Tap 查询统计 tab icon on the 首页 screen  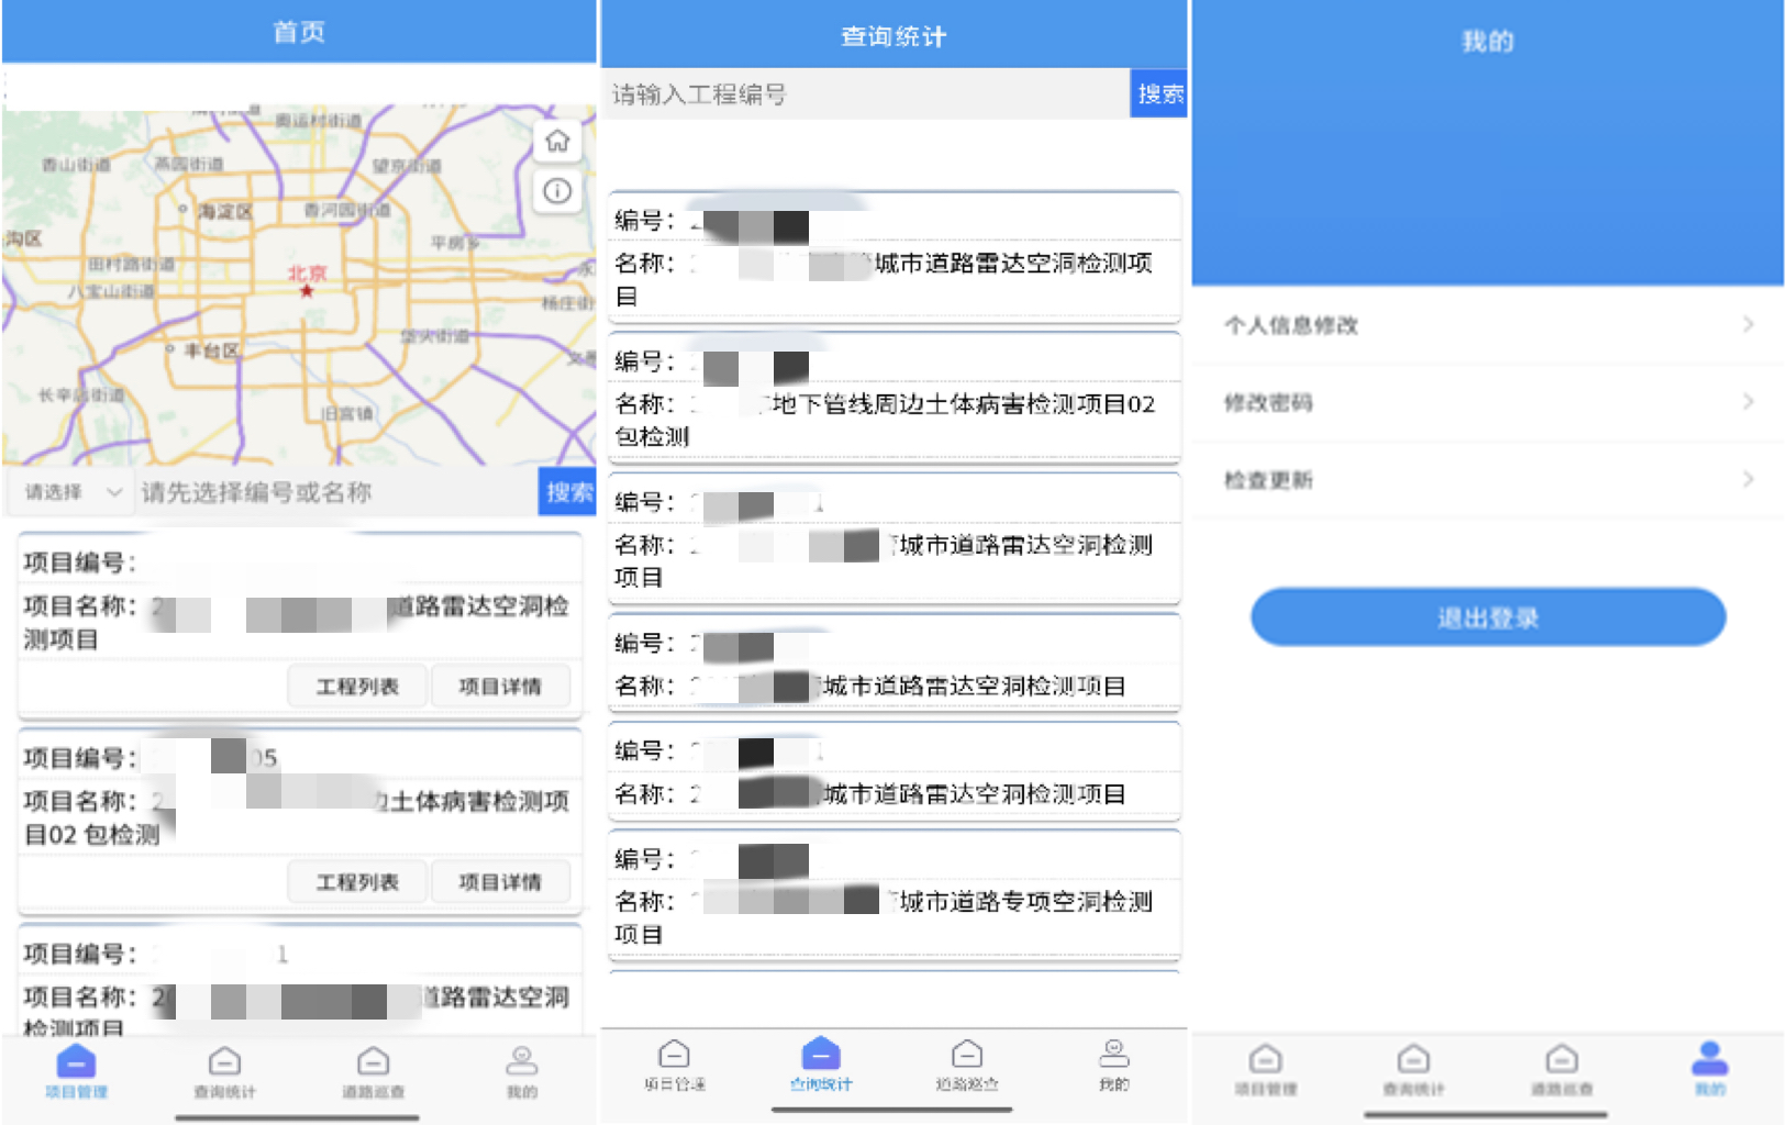tap(224, 1063)
